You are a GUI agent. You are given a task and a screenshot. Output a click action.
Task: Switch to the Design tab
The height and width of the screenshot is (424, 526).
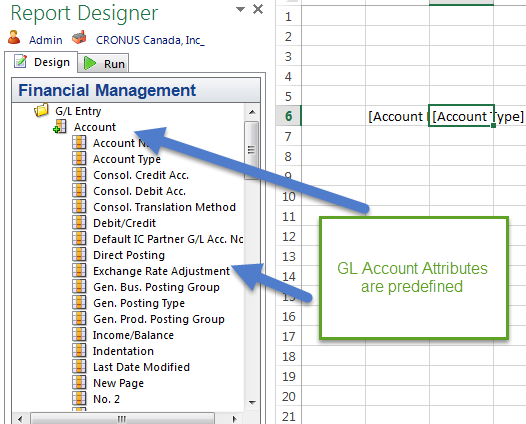pos(42,62)
